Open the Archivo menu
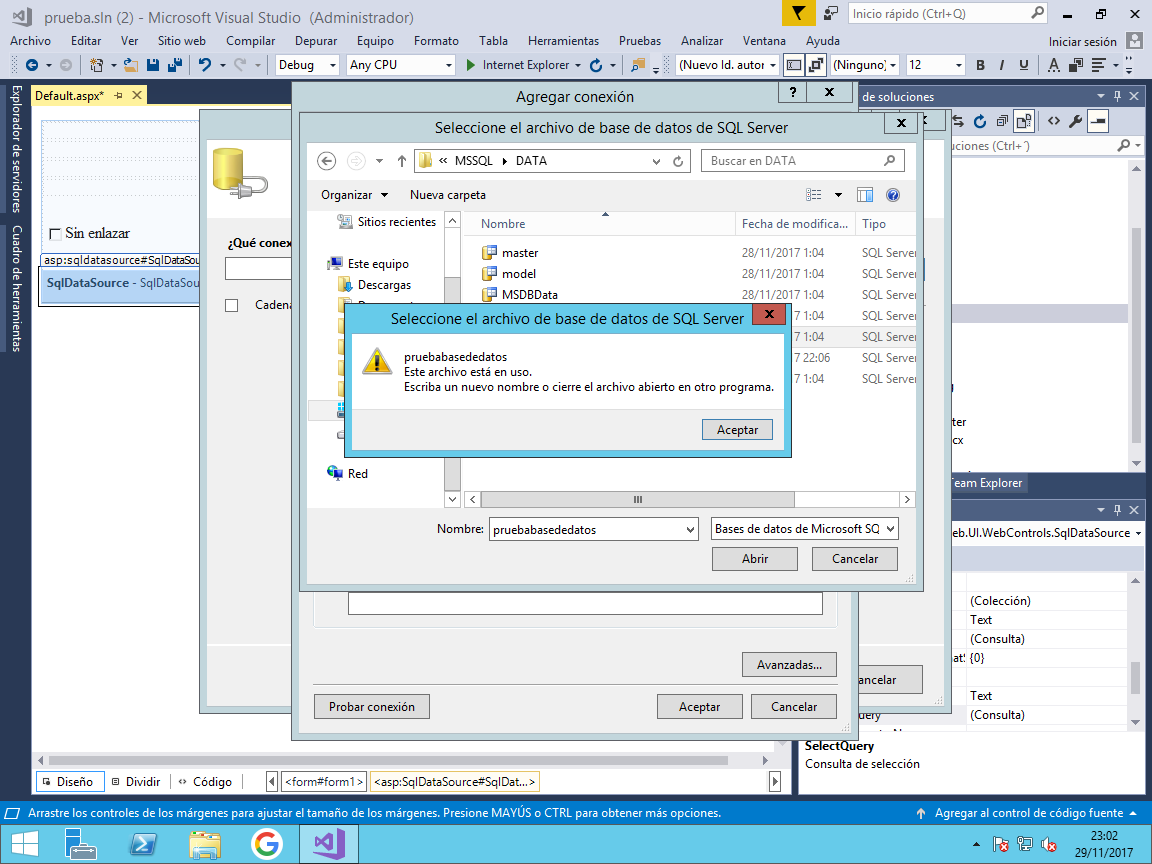Image resolution: width=1152 pixels, height=864 pixels. pyautogui.click(x=30, y=41)
